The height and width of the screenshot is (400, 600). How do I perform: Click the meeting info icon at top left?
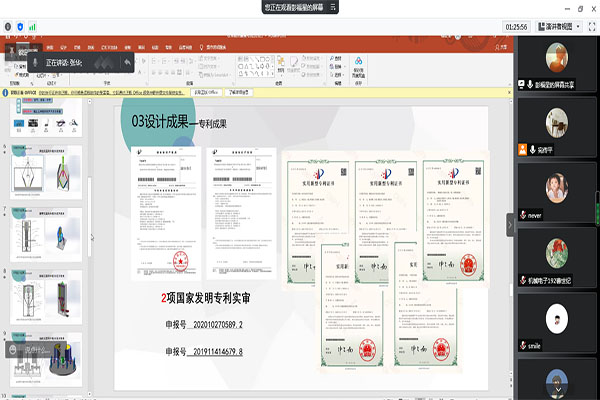(x=8, y=26)
